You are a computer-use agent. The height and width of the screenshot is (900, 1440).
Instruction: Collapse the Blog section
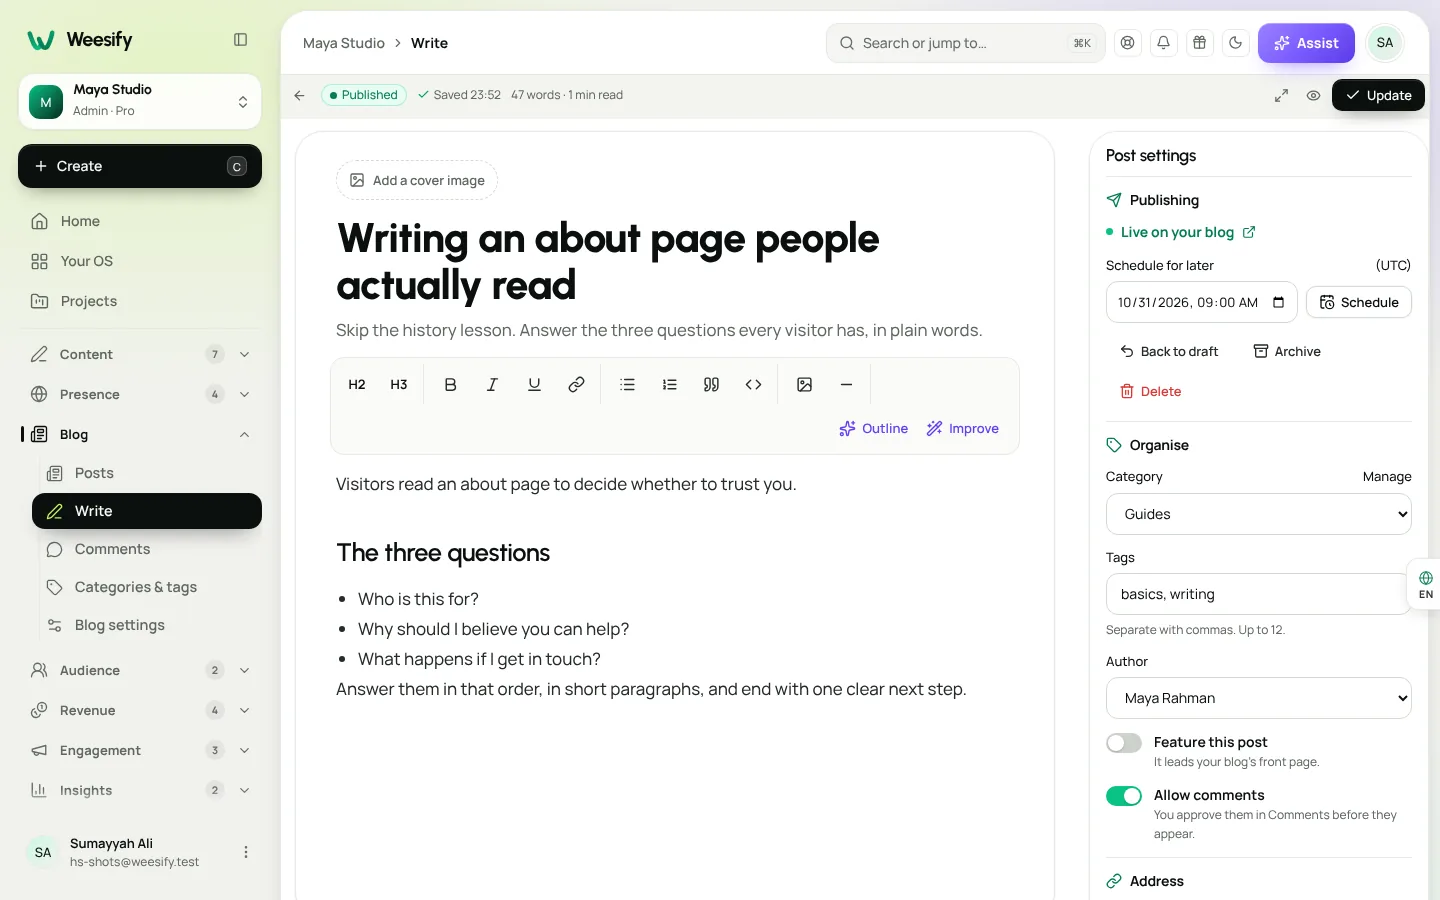click(x=140, y=434)
